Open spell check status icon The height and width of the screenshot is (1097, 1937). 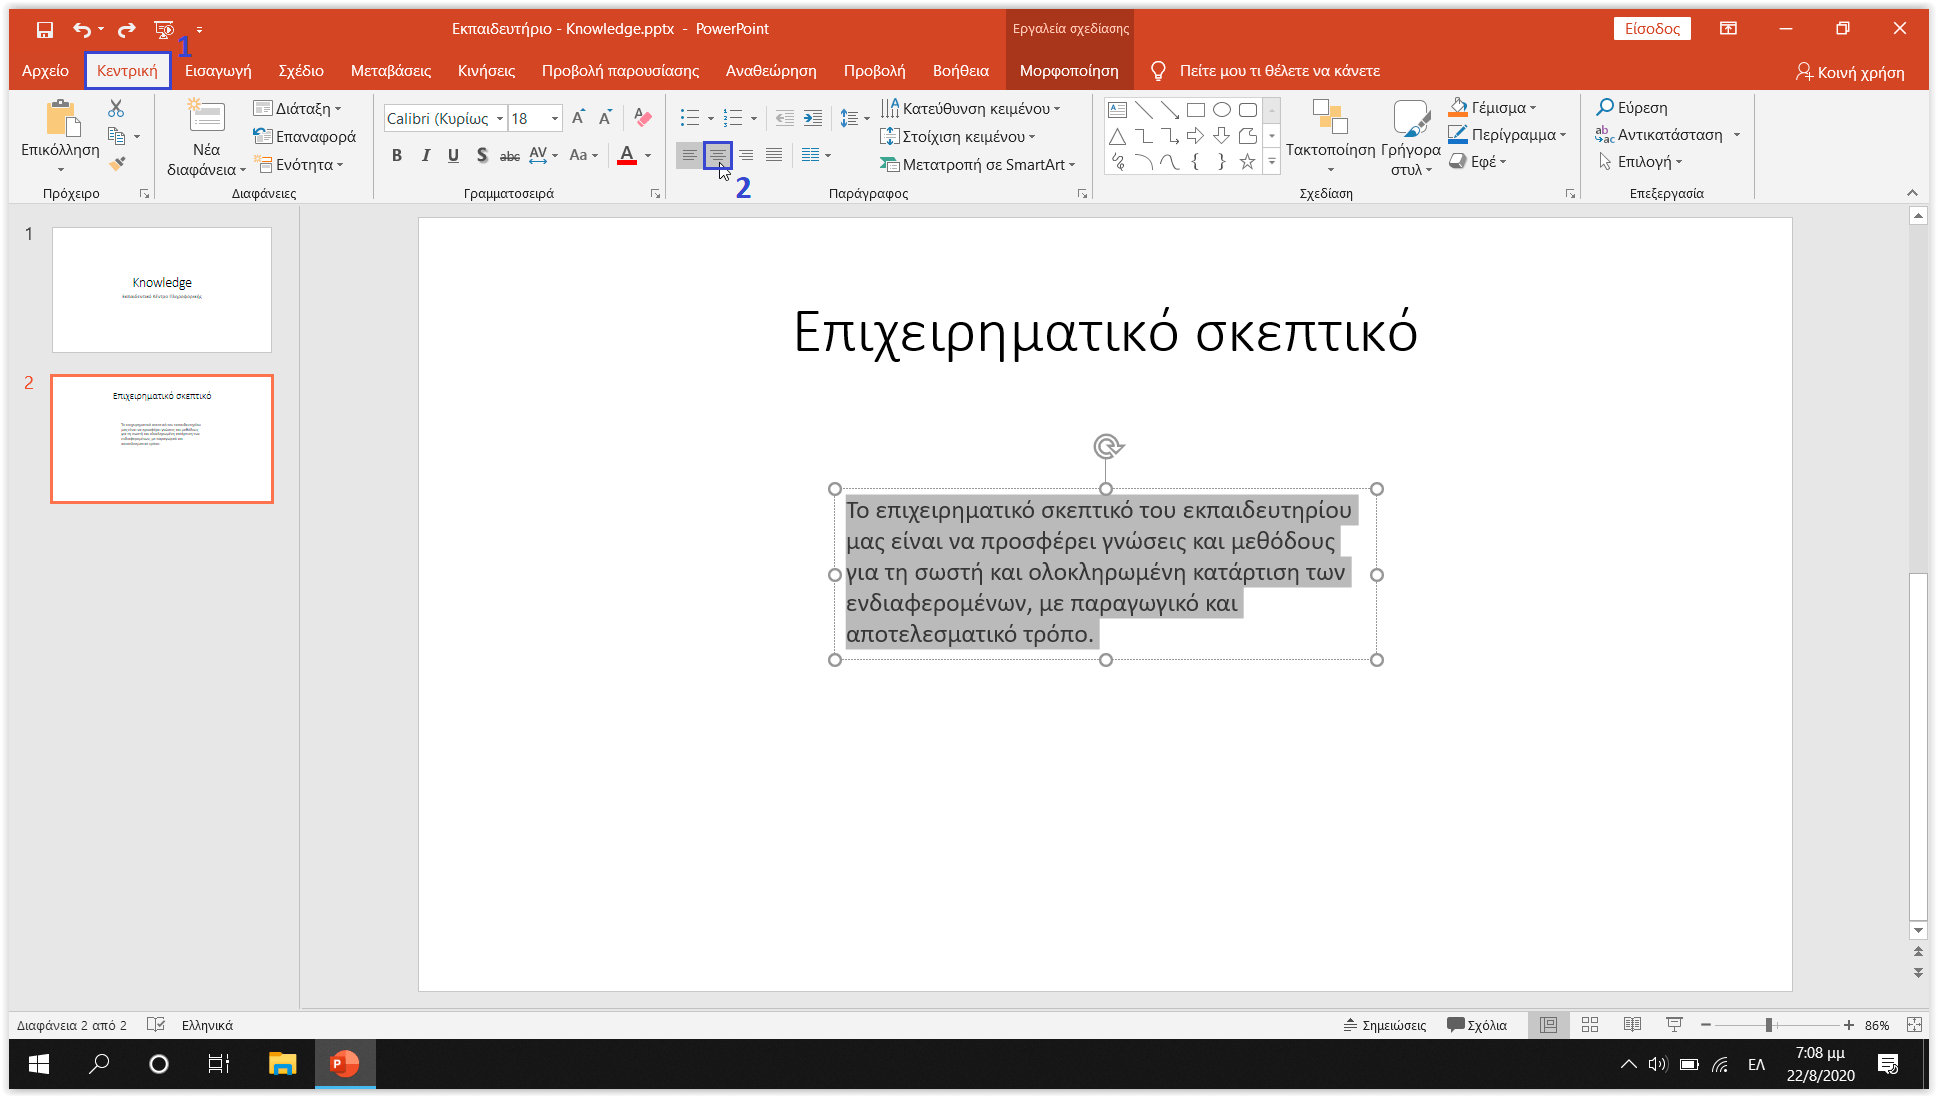tap(155, 1025)
